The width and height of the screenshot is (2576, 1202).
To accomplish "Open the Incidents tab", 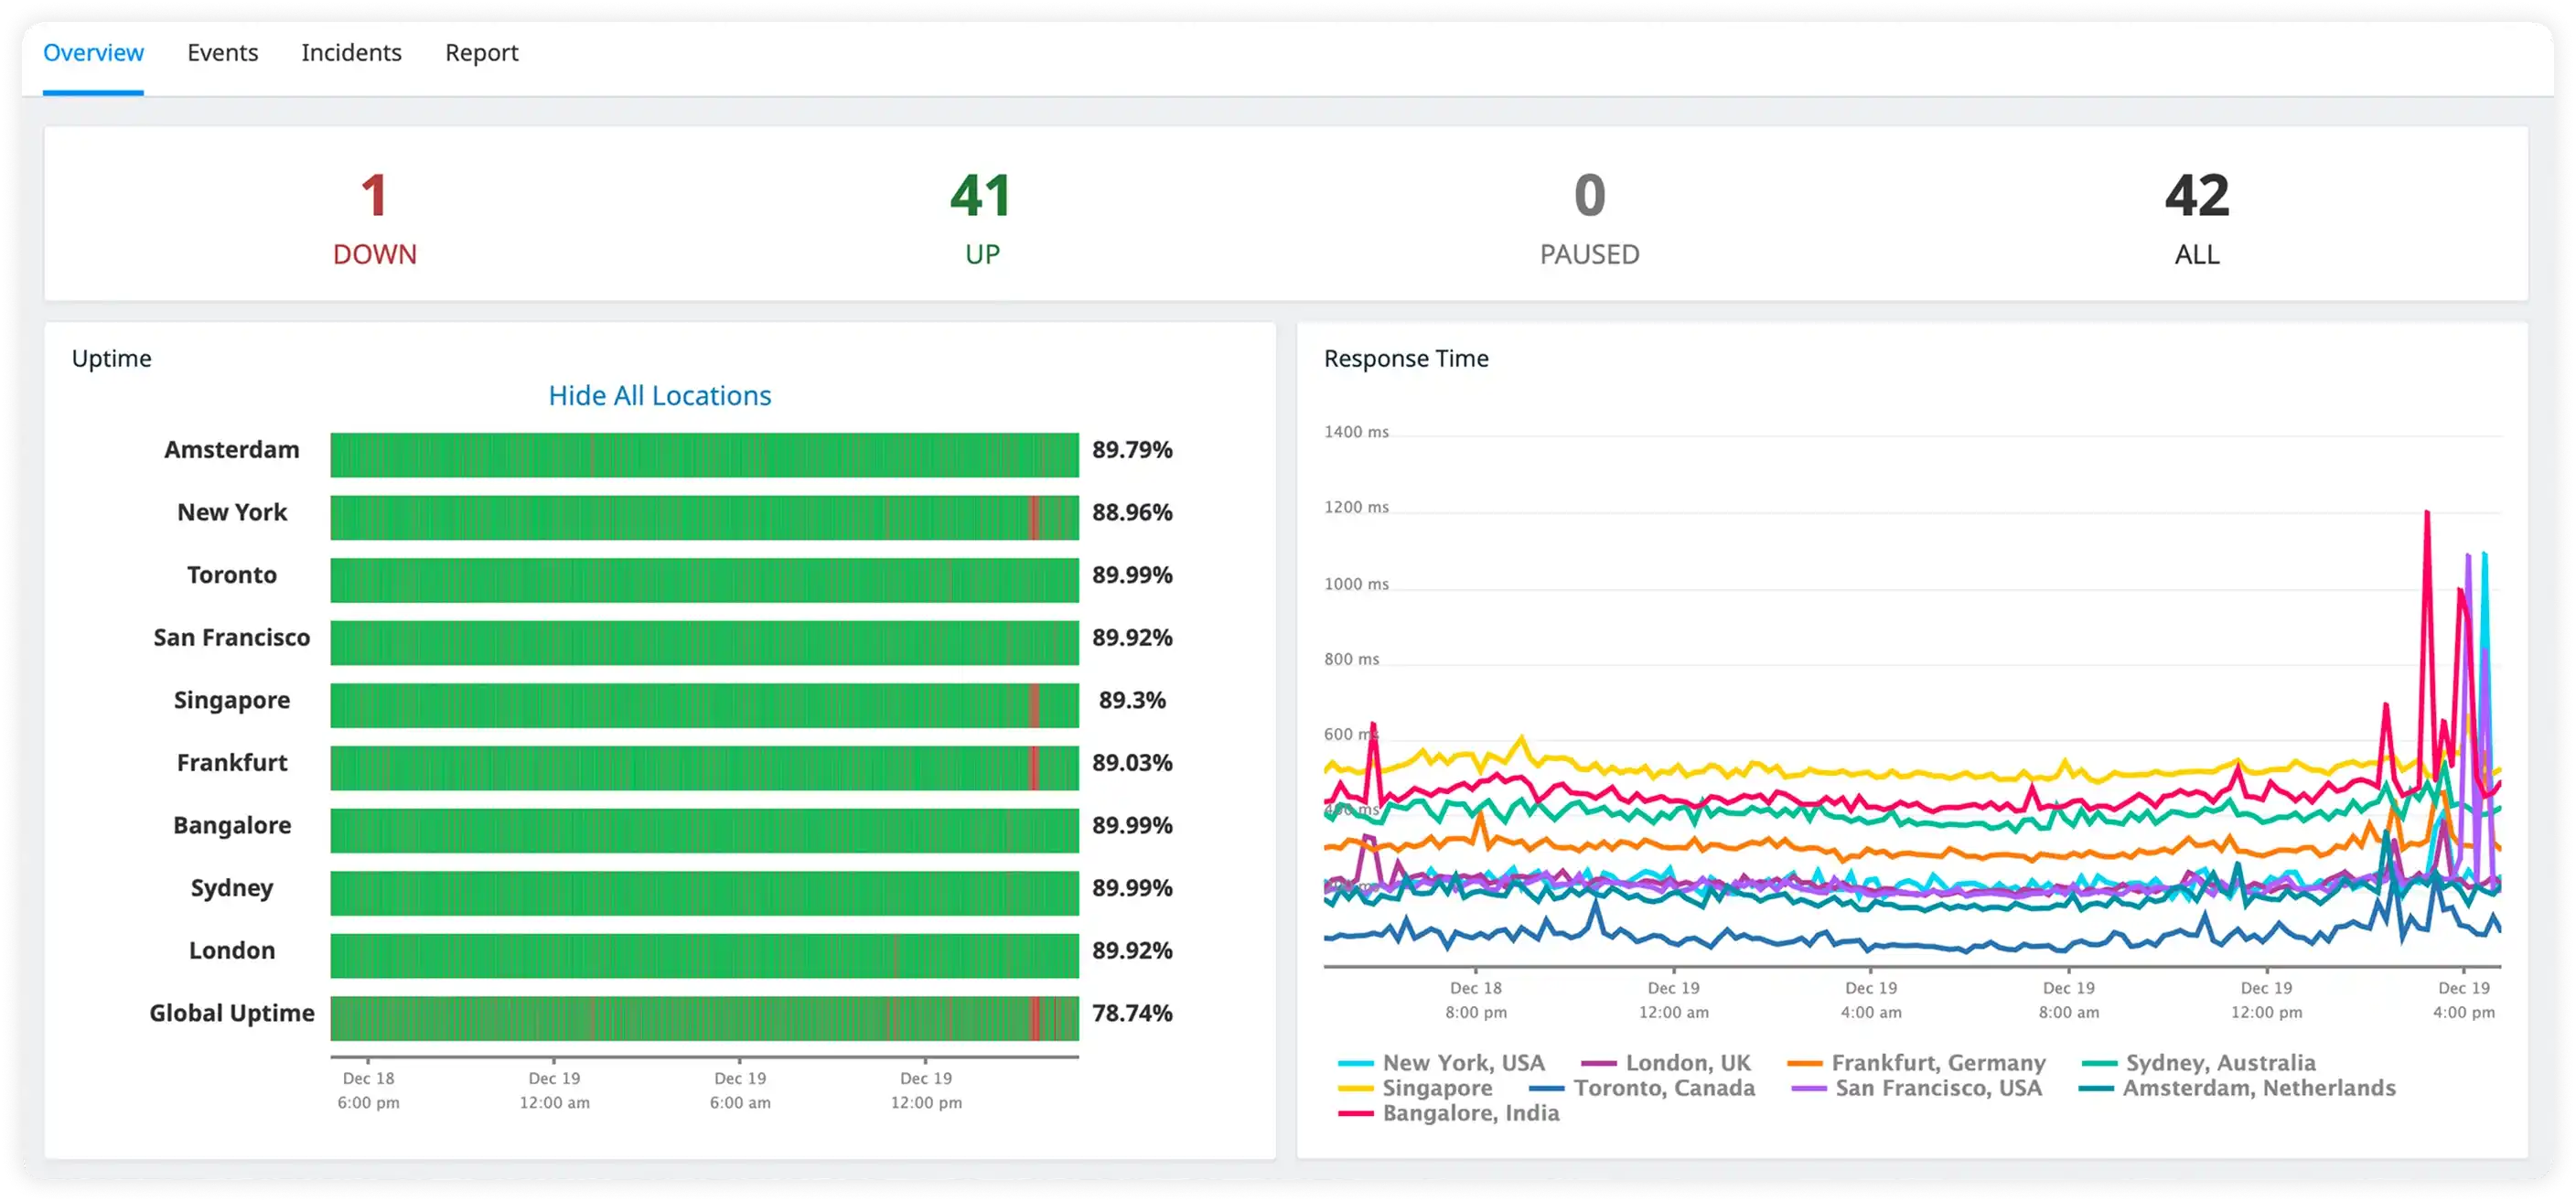I will click(351, 53).
